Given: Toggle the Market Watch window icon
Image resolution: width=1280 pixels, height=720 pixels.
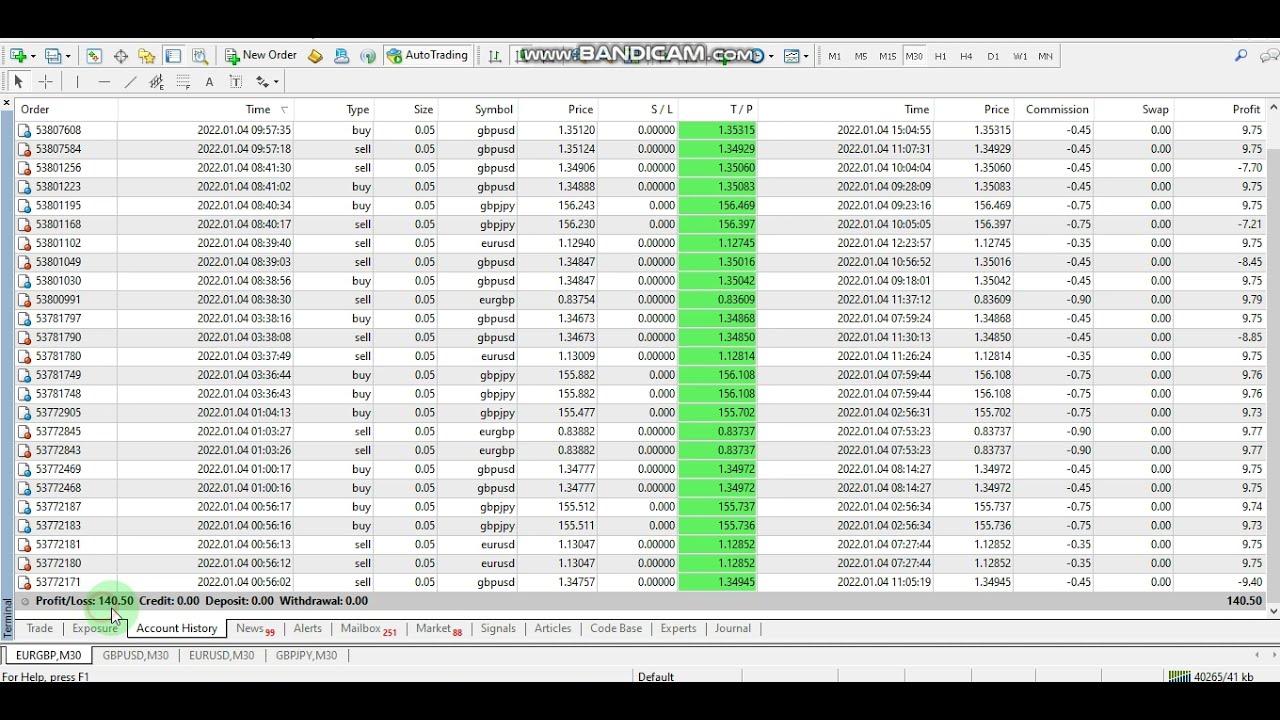Looking at the screenshot, I should point(94,56).
